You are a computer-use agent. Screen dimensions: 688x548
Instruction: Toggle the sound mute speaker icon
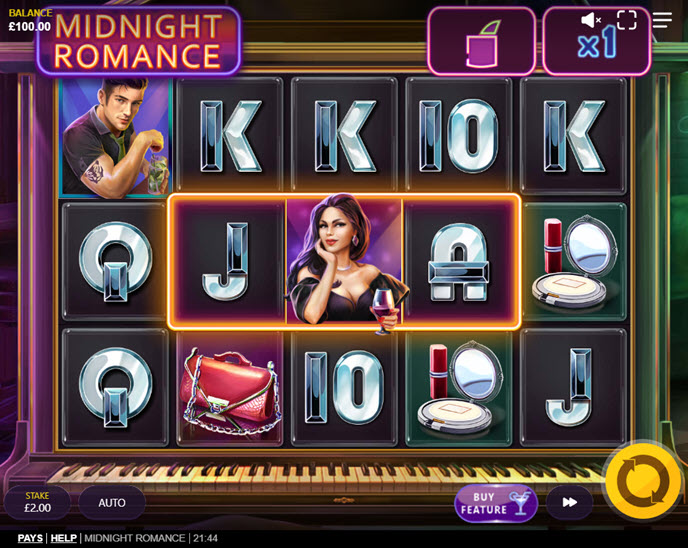pyautogui.click(x=591, y=20)
